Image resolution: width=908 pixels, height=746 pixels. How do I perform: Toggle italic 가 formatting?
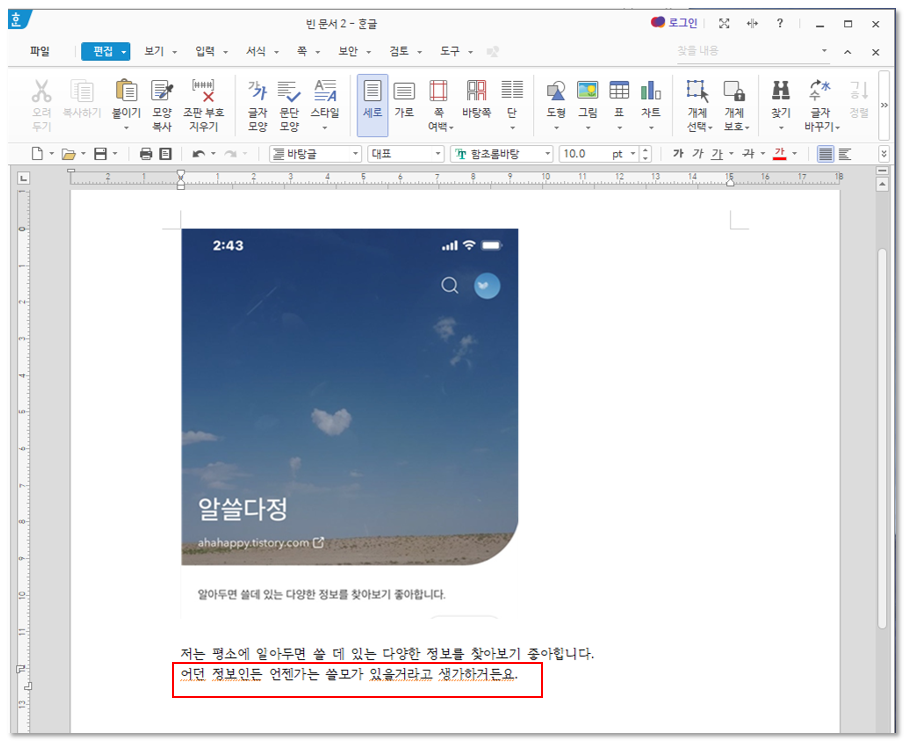(698, 153)
